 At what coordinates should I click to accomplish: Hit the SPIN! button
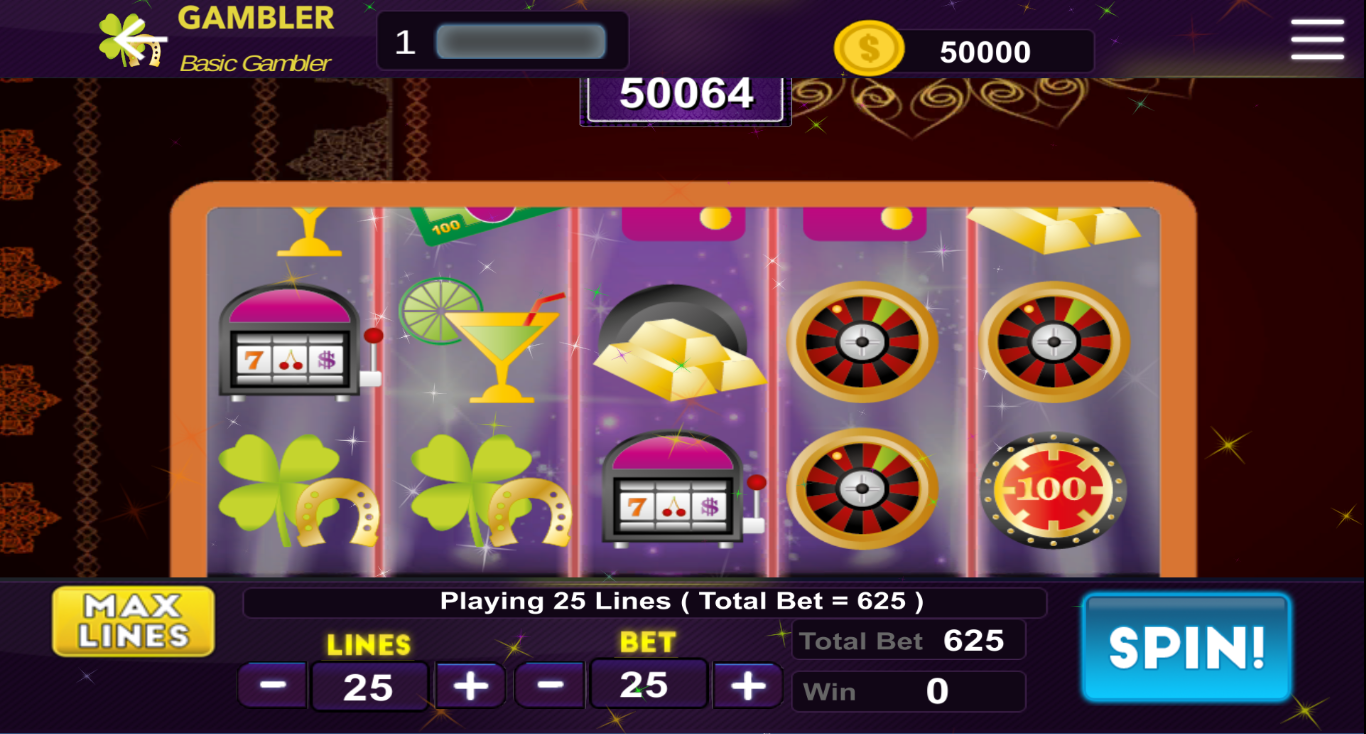[x=1186, y=647]
